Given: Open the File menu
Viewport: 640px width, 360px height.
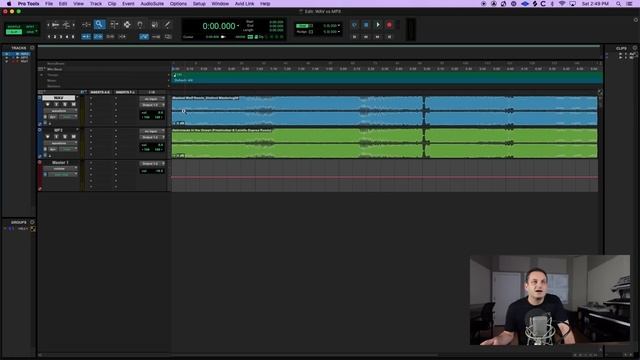Looking at the screenshot, I should pos(49,4).
